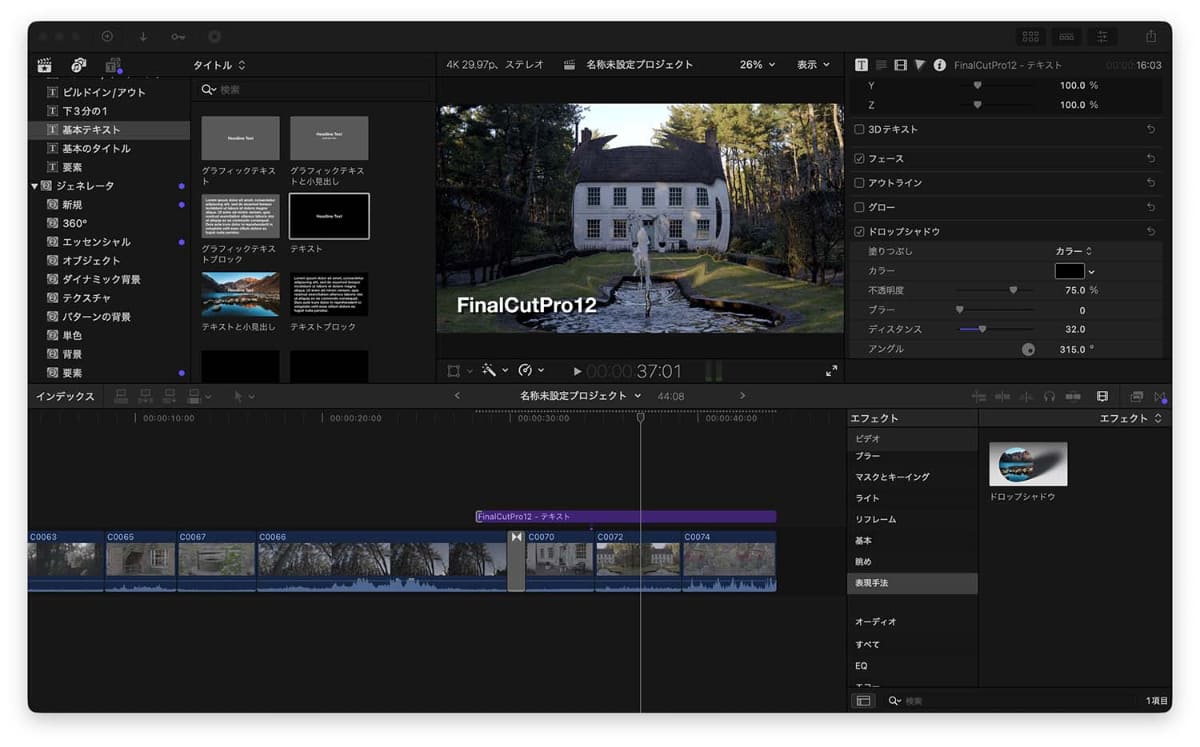1200x747 pixels.
Task: Show the effects browser icon
Action: click(x=1137, y=397)
